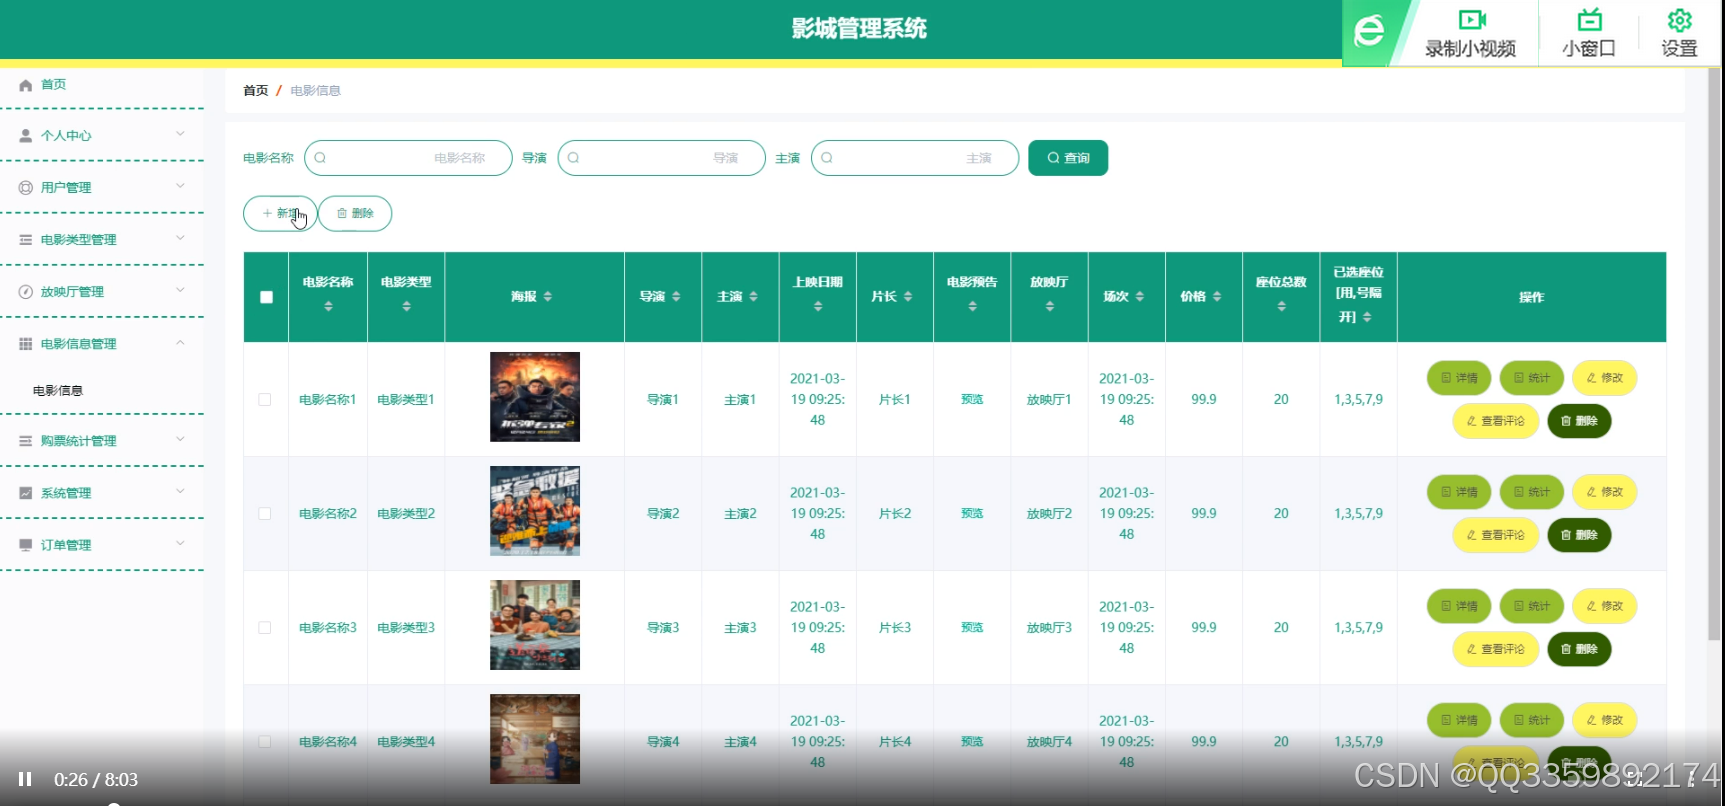Screen dimensions: 1725x806
Task: Check the row for 电影名称1
Action: 265,399
